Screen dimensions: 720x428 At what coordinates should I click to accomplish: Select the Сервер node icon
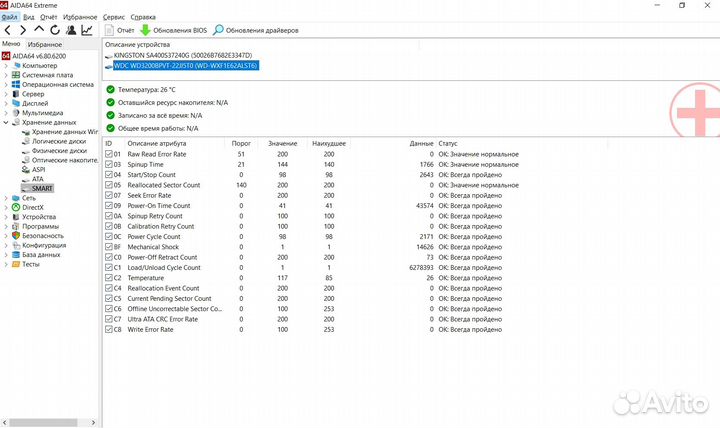[x=17, y=94]
